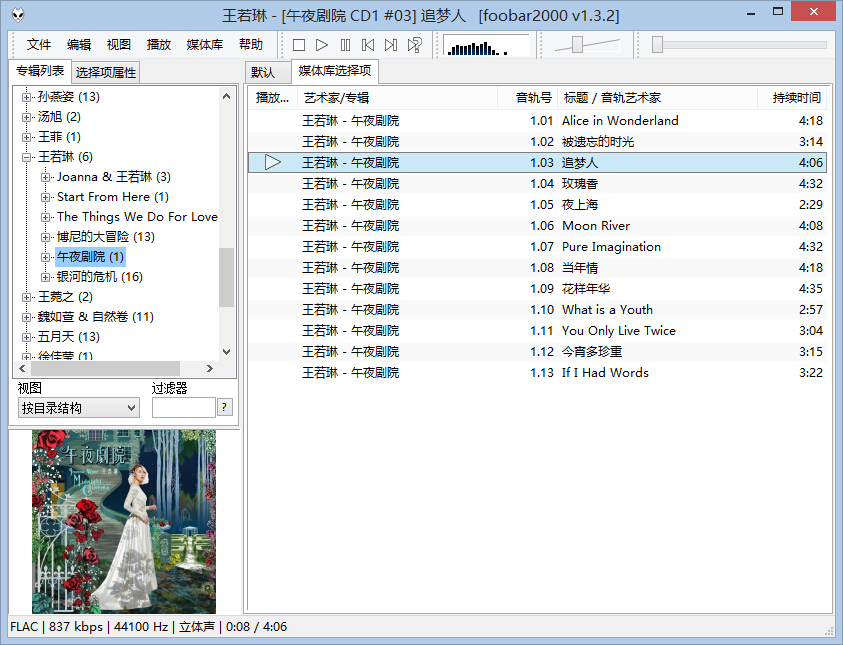The image size is (843, 645).
Task: Select the track What is a Youth
Action: point(538,310)
